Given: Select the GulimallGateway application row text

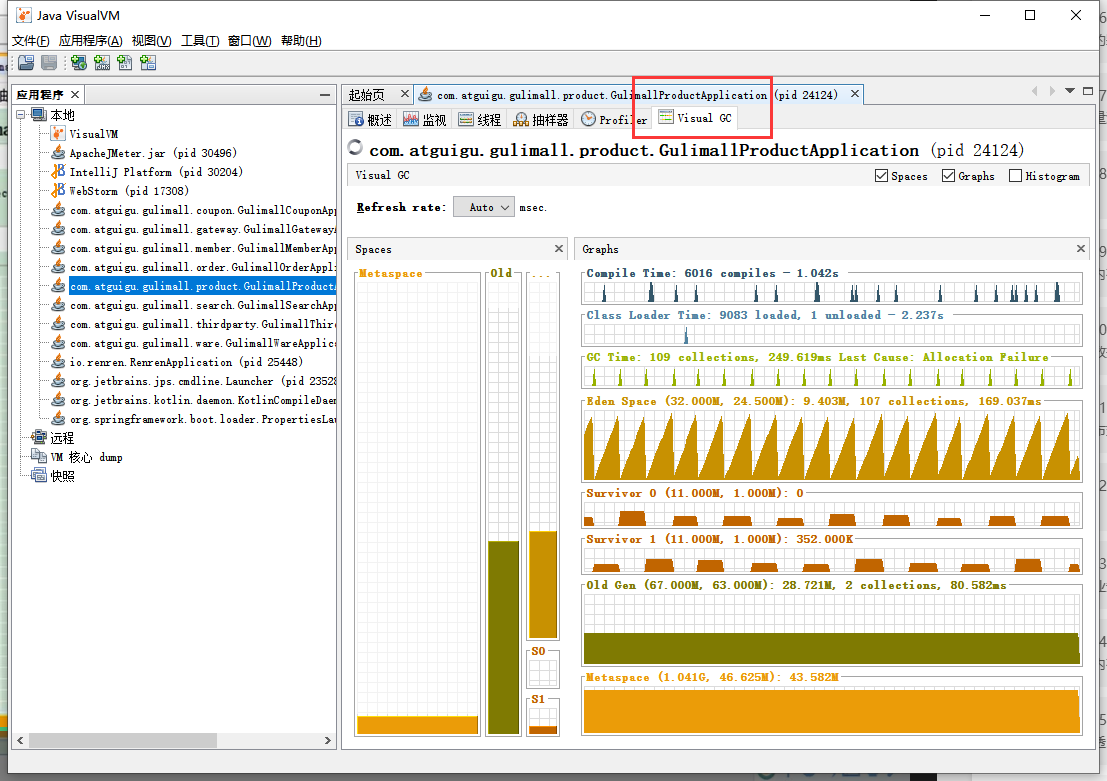Looking at the screenshot, I should point(203,229).
